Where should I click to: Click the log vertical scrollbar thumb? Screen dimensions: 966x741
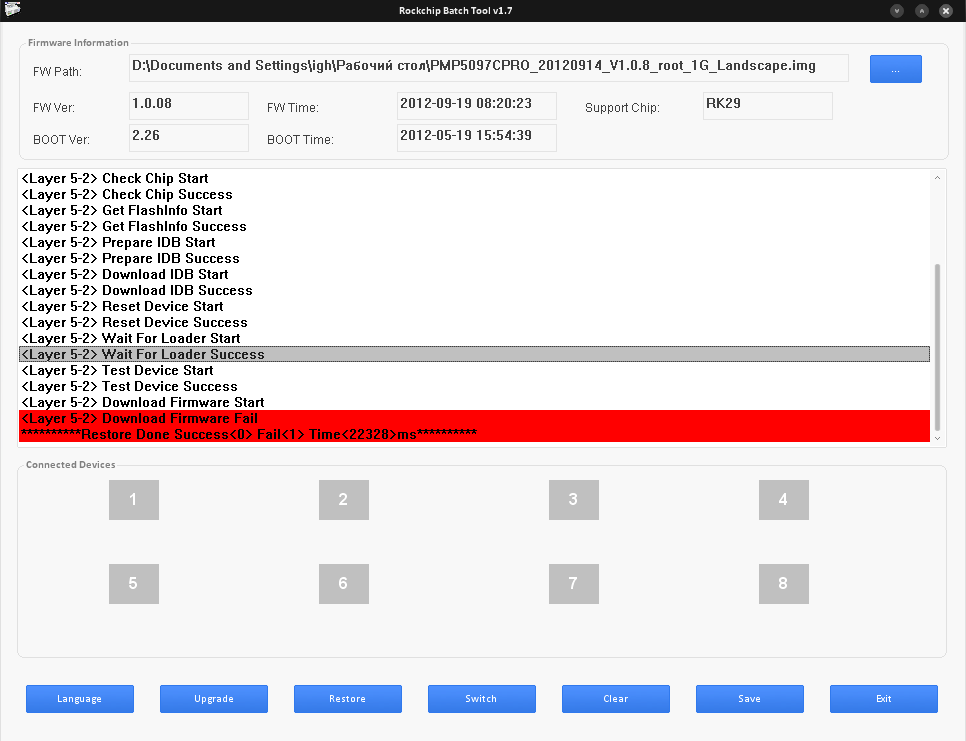937,347
